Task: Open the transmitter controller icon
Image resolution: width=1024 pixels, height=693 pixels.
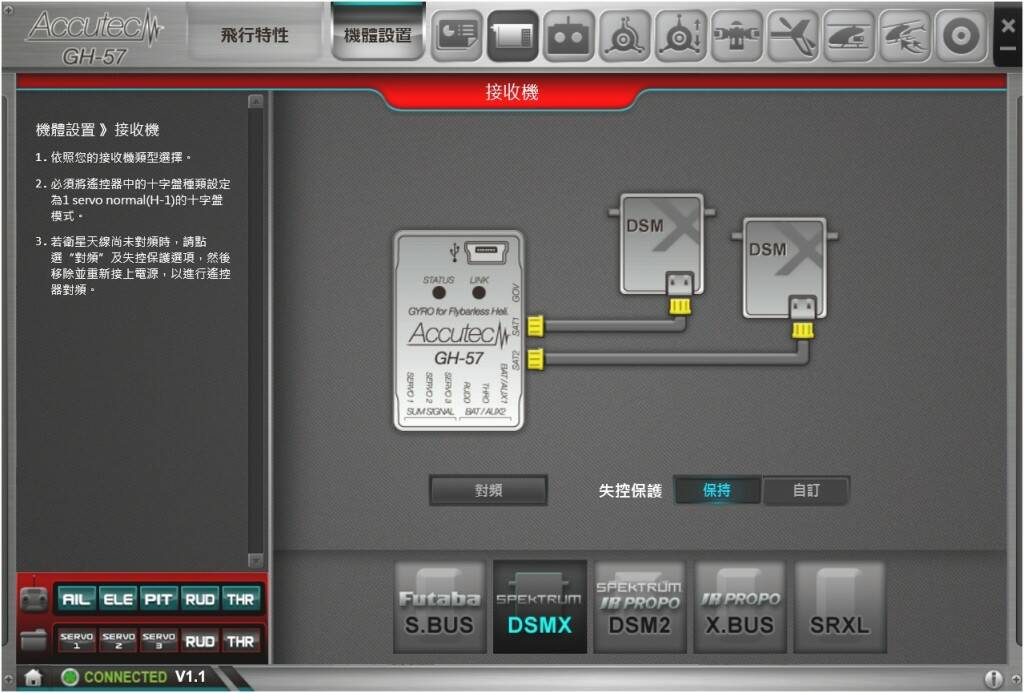Action: coord(568,35)
